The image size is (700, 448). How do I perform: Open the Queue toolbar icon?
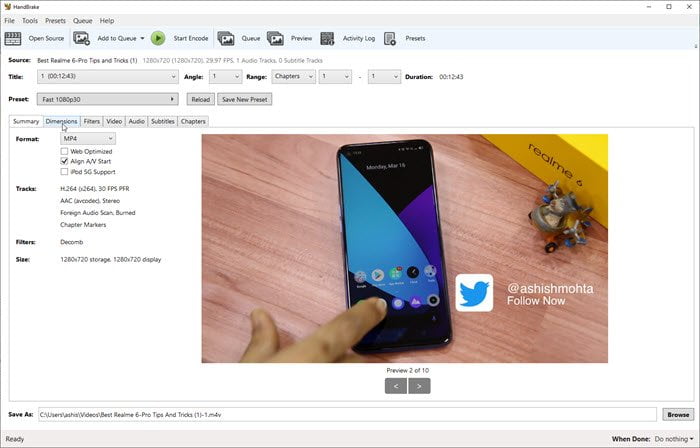pyautogui.click(x=226, y=38)
